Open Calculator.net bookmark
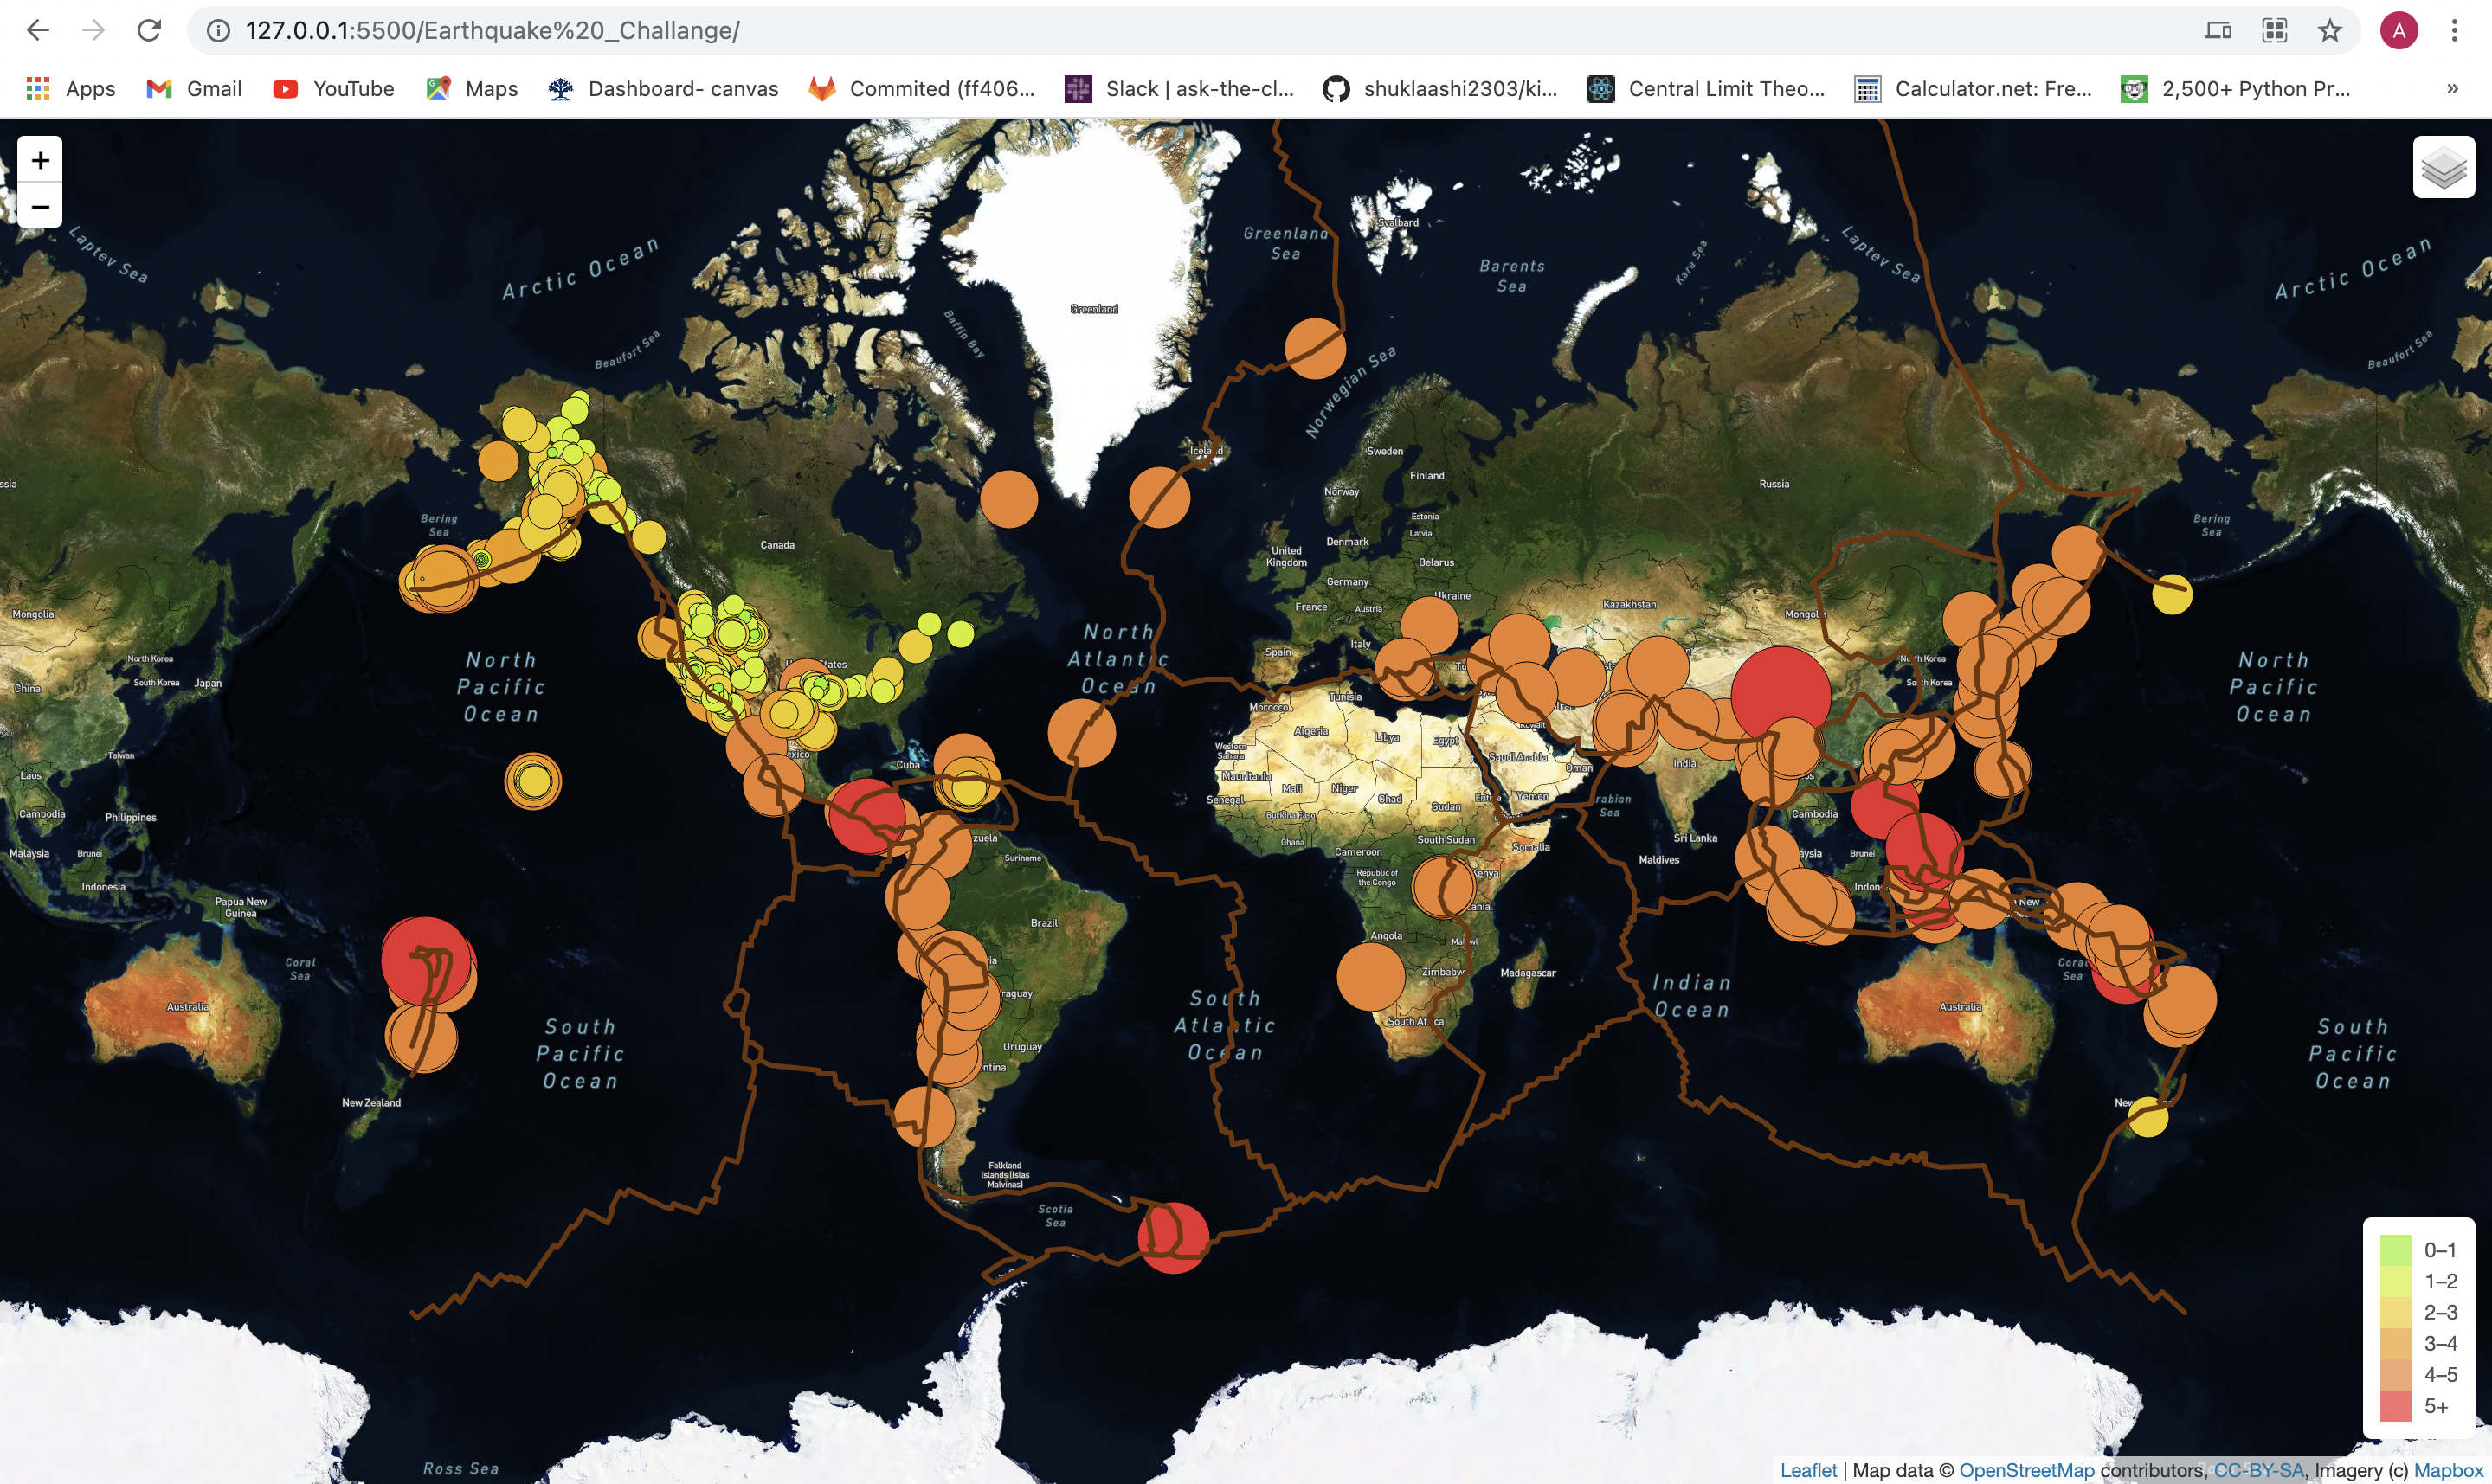This screenshot has width=2492, height=1484. point(1973,89)
